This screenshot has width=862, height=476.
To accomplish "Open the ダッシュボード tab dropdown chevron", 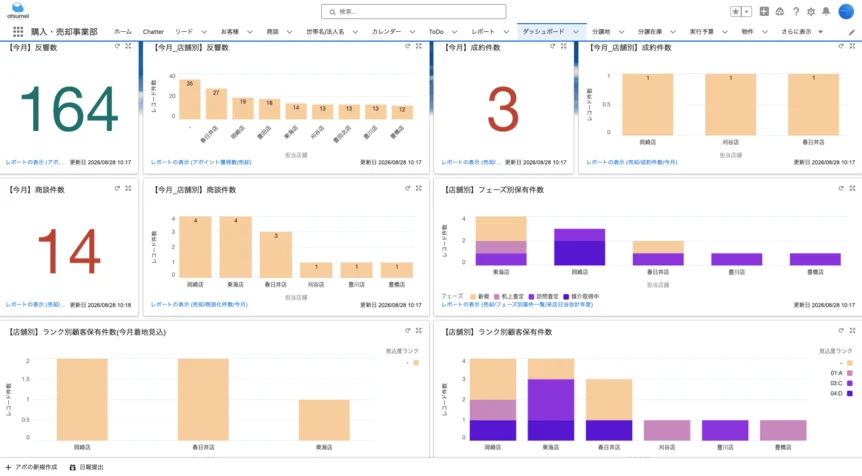I will point(576,32).
